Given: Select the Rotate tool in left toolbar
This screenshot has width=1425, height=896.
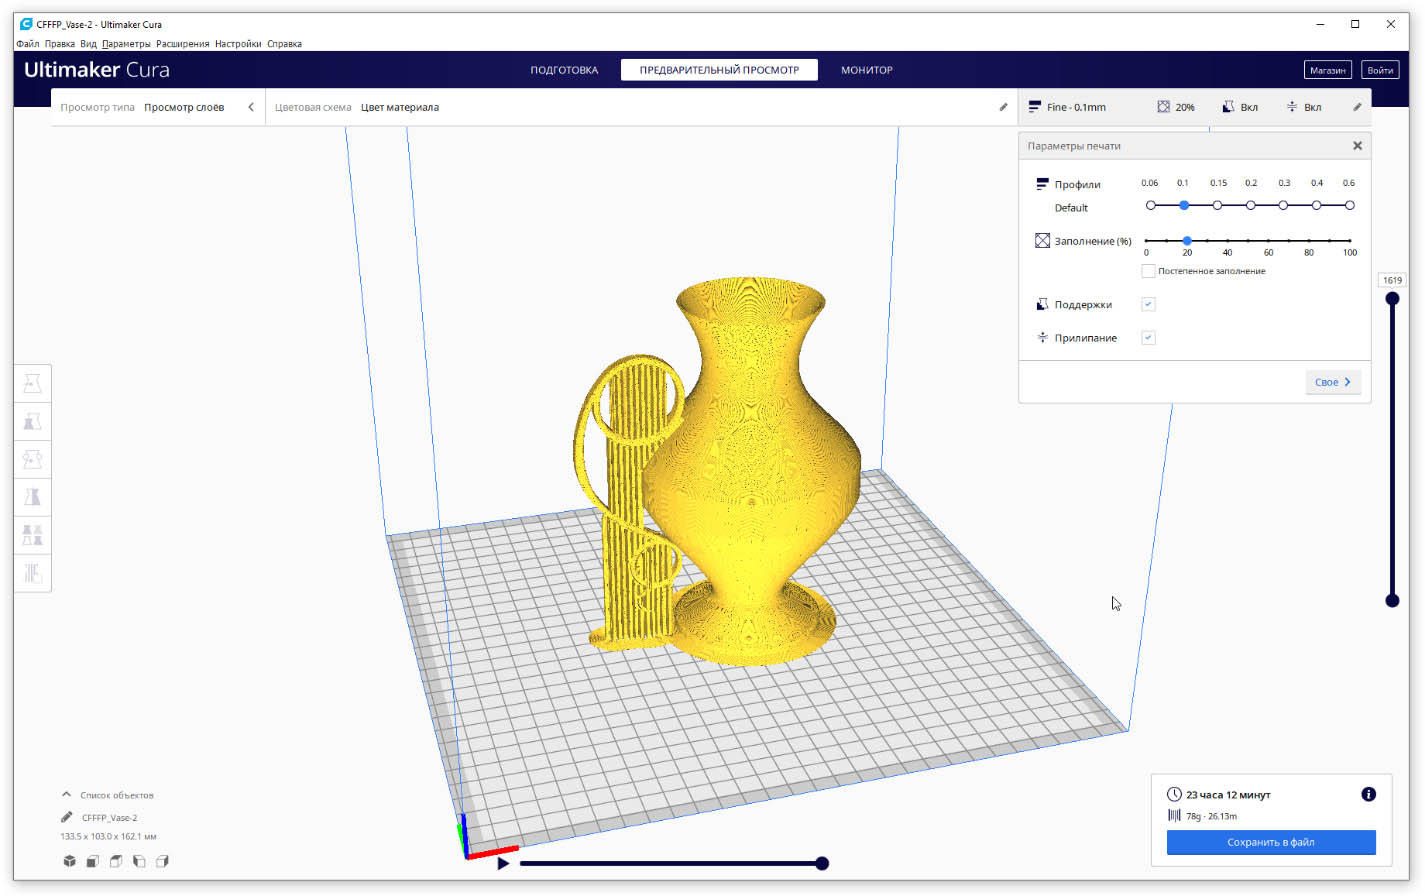Looking at the screenshot, I should 32,459.
